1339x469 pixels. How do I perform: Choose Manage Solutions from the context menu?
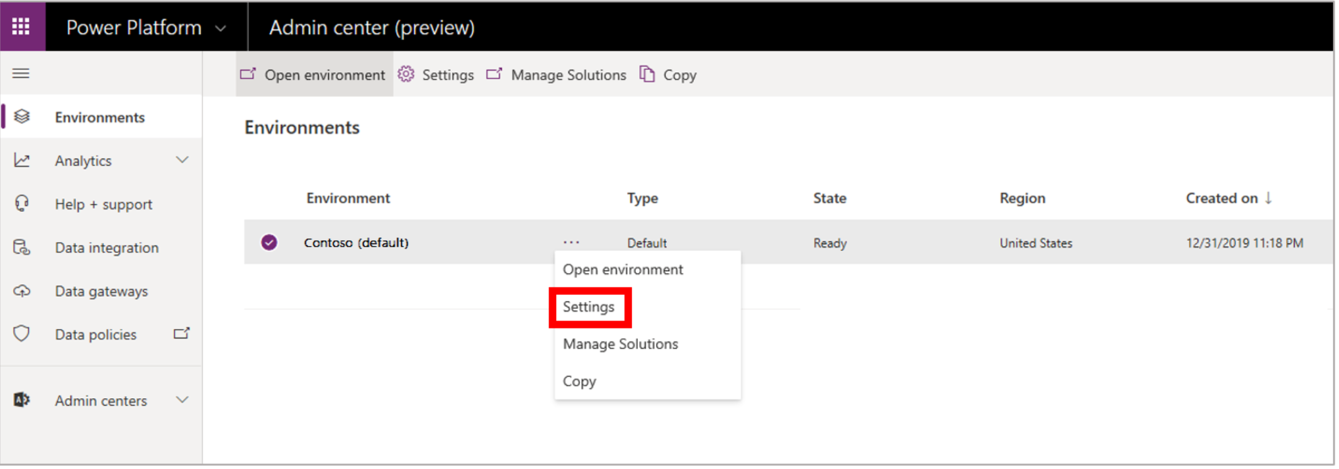621,344
